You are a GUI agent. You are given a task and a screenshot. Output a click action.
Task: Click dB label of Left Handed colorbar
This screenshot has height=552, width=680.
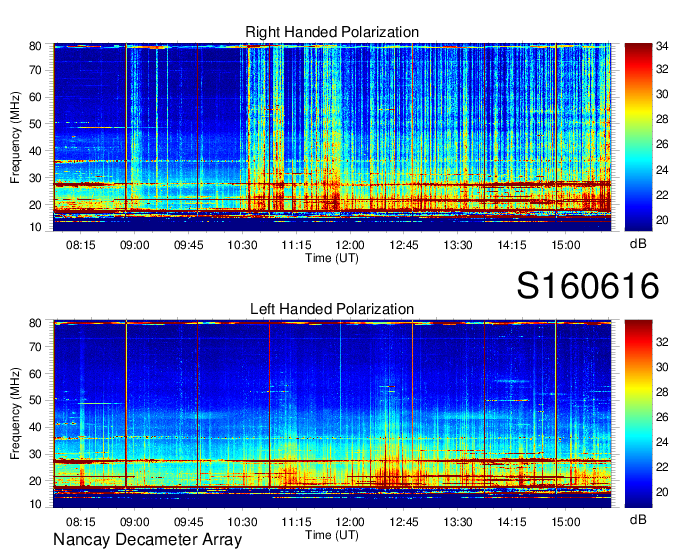(638, 519)
